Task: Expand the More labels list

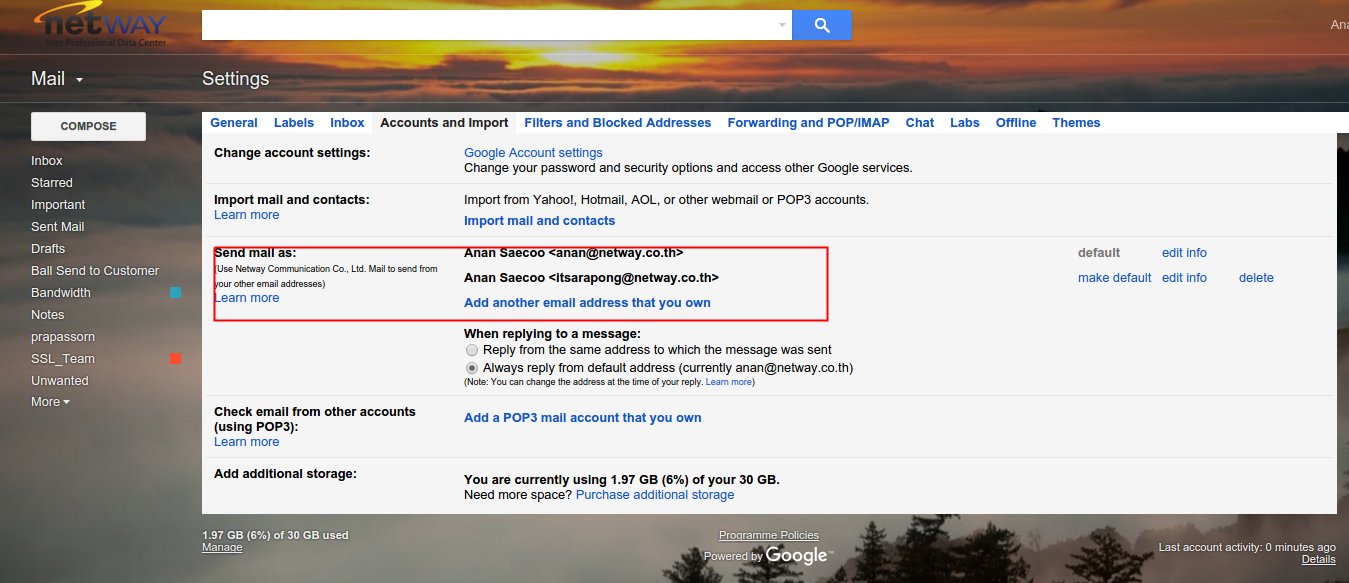Action: point(50,402)
